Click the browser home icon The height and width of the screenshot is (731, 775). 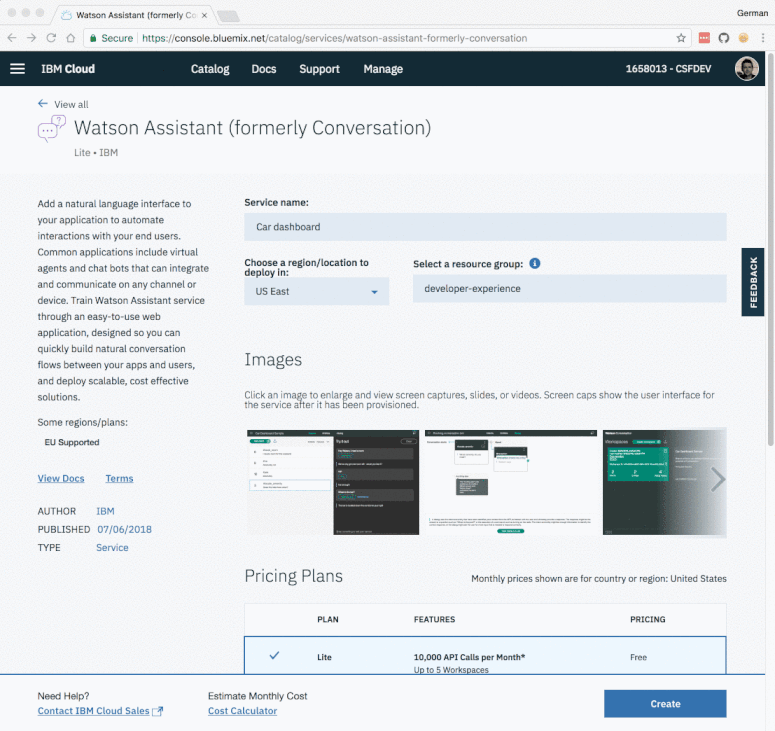pyautogui.click(x=71, y=38)
